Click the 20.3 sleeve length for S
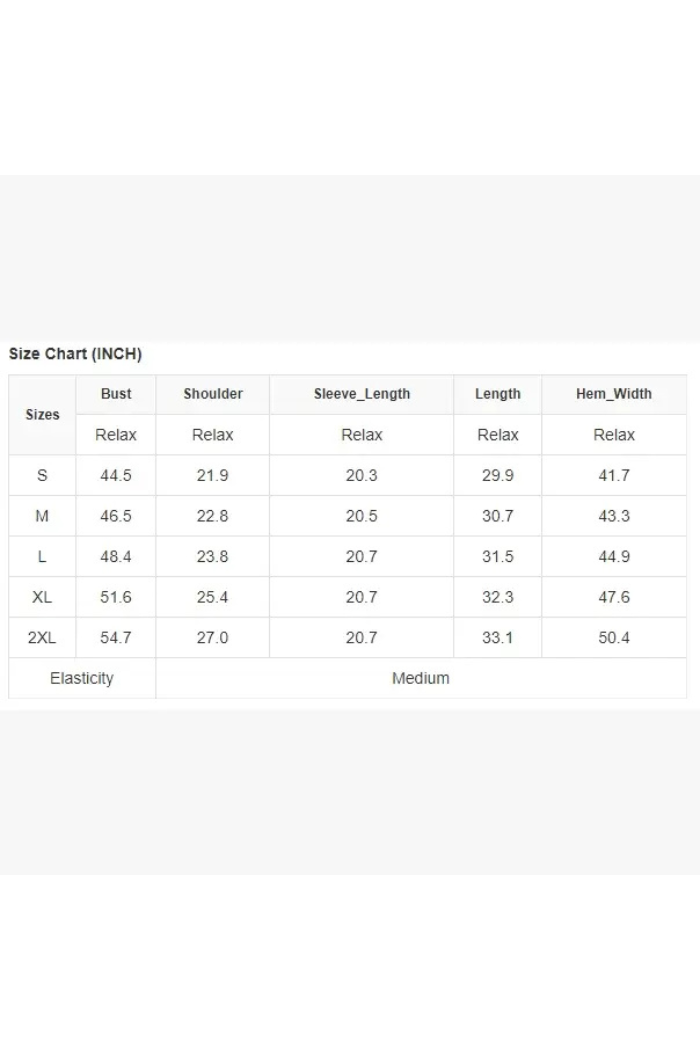This screenshot has width=700, height=1050. click(x=361, y=476)
